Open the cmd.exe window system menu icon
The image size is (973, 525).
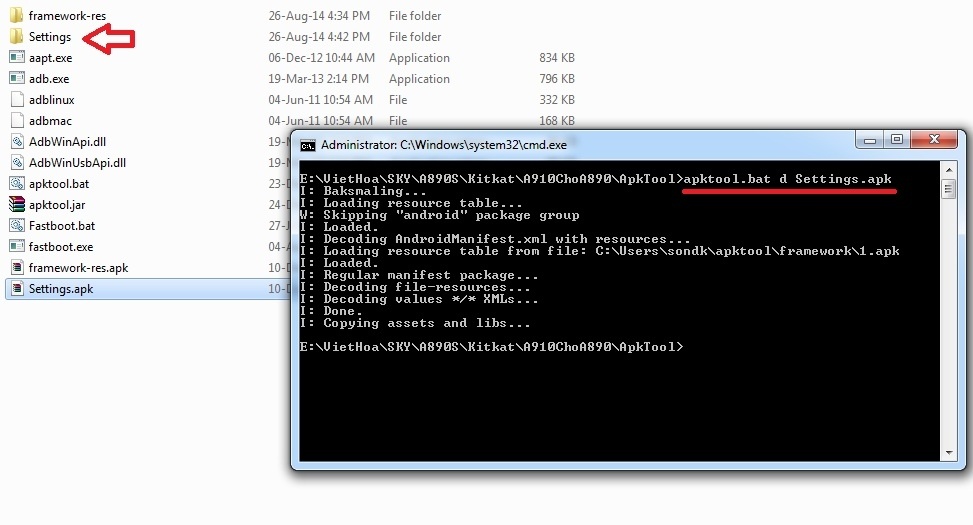(x=307, y=145)
